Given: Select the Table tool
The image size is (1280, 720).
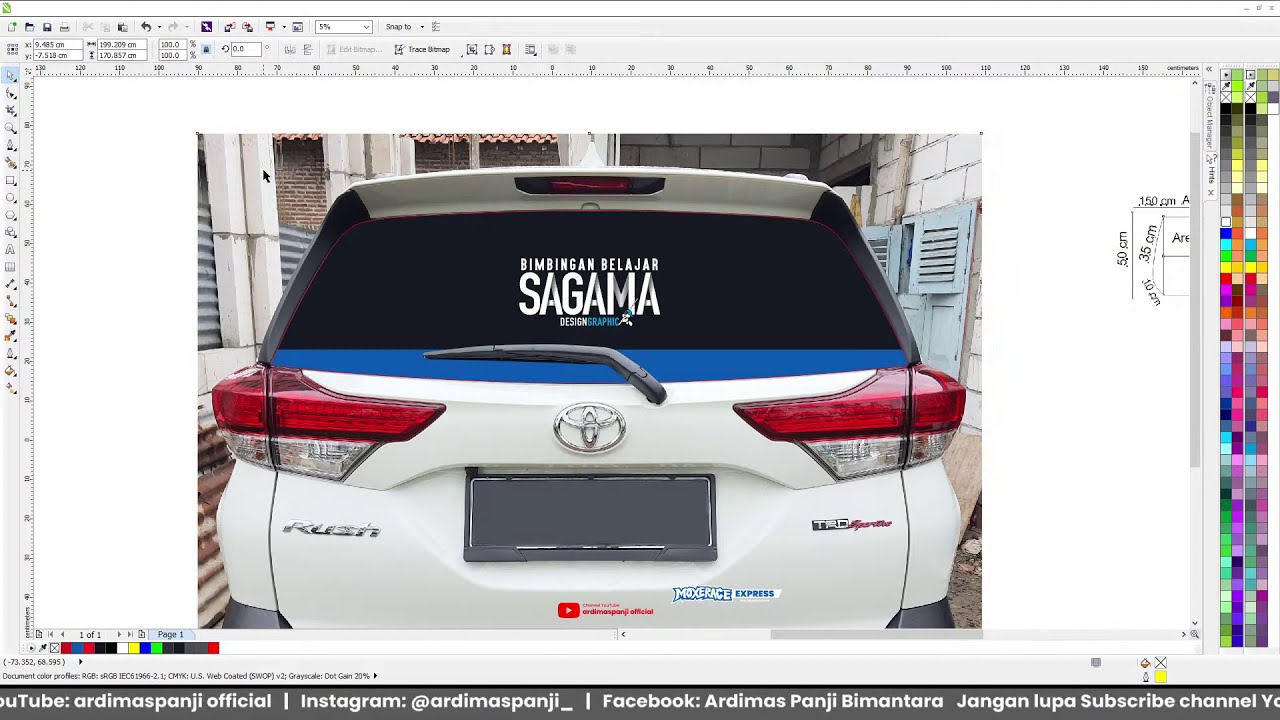Looking at the screenshot, I should coord(10,267).
